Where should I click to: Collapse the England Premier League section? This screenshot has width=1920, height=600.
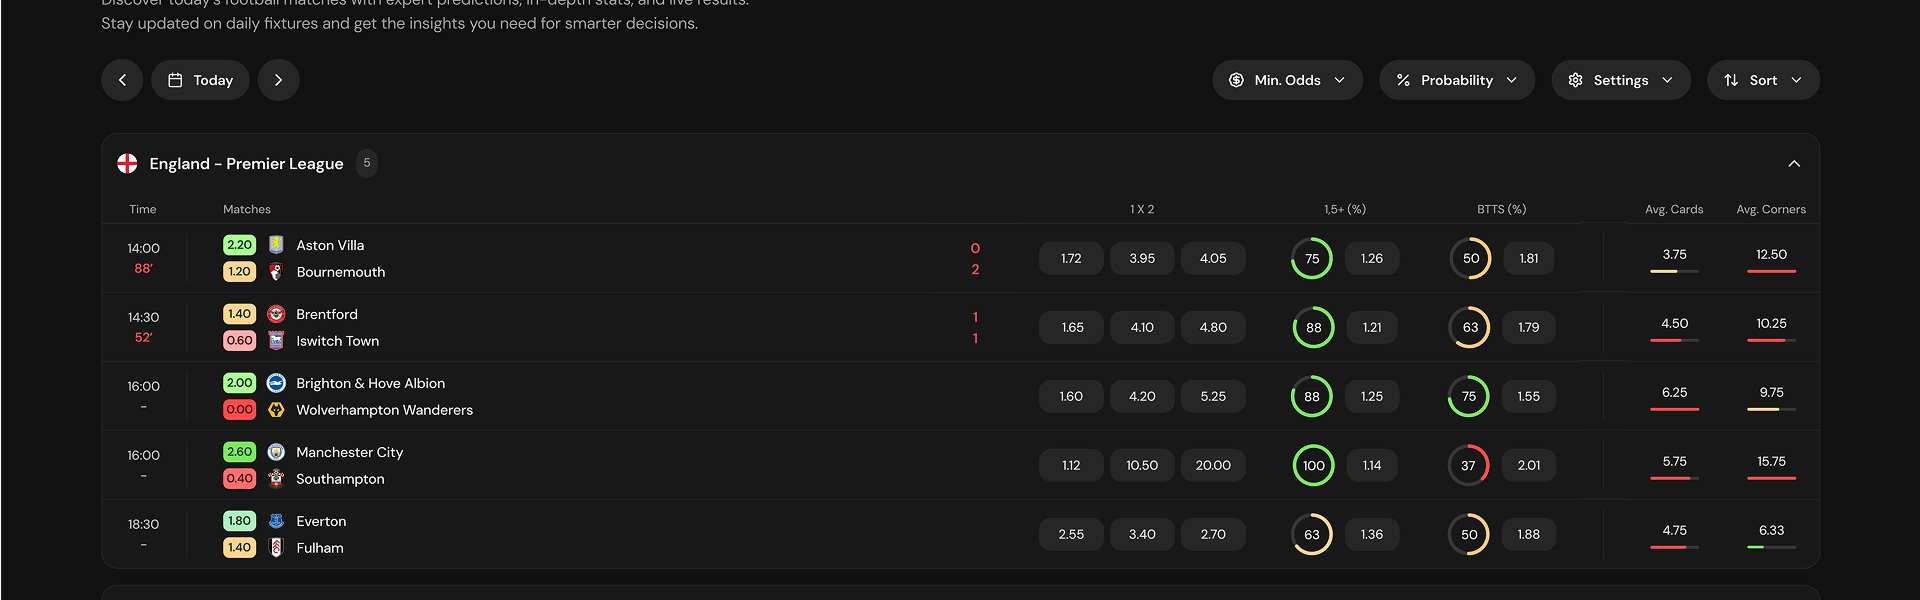[x=1794, y=163]
